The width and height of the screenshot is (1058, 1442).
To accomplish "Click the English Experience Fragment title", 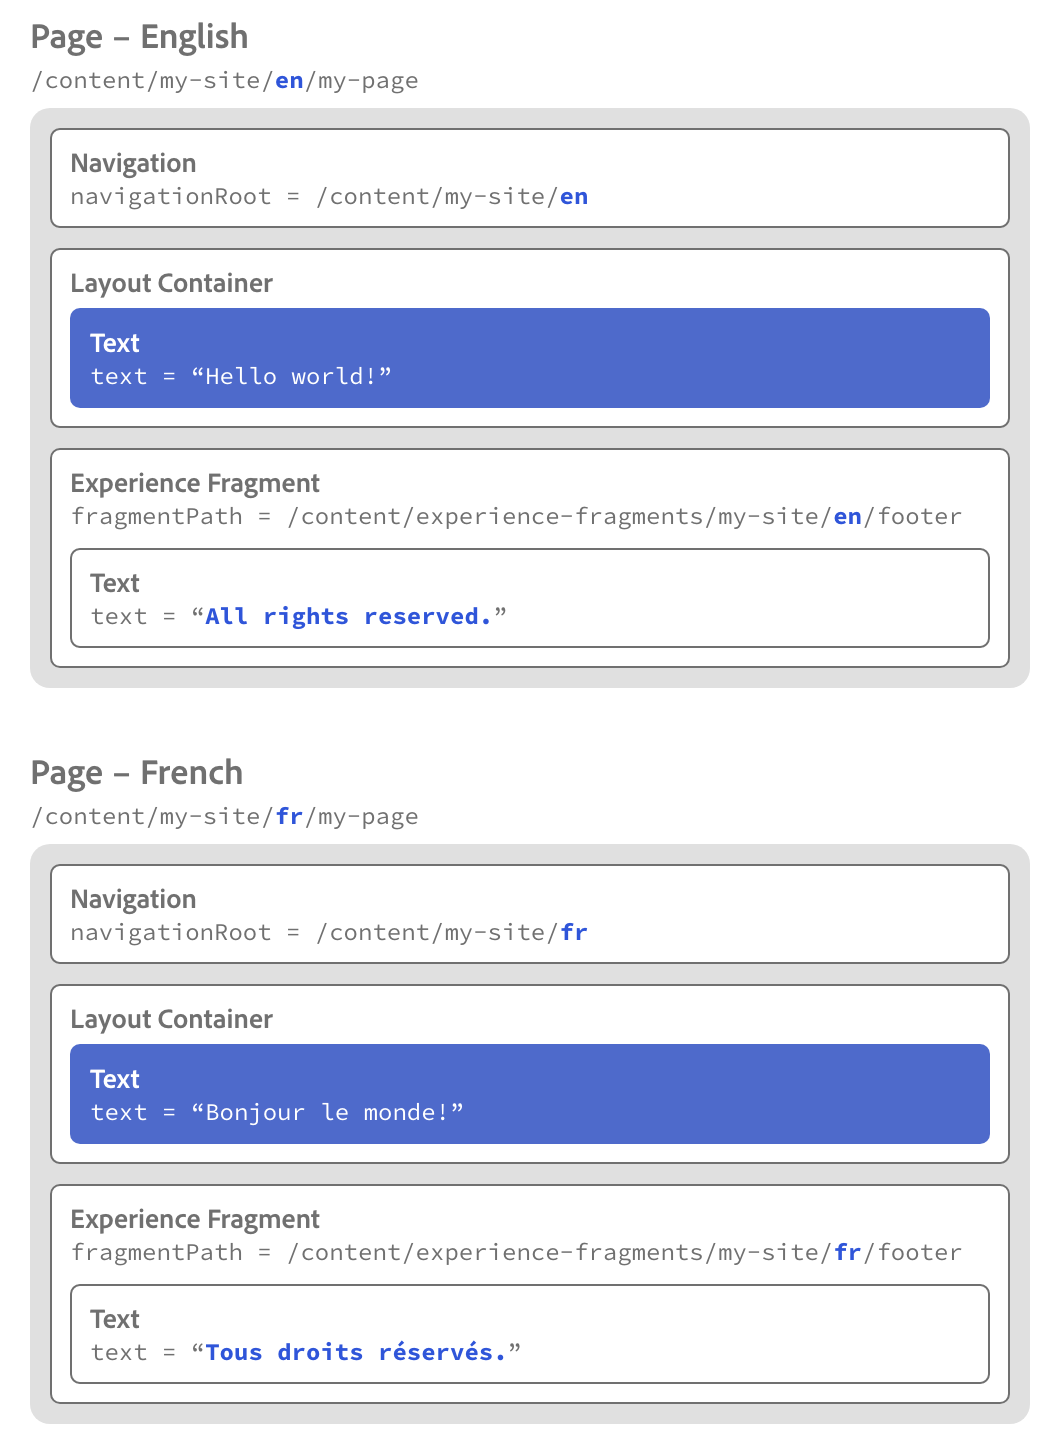I will click(195, 483).
